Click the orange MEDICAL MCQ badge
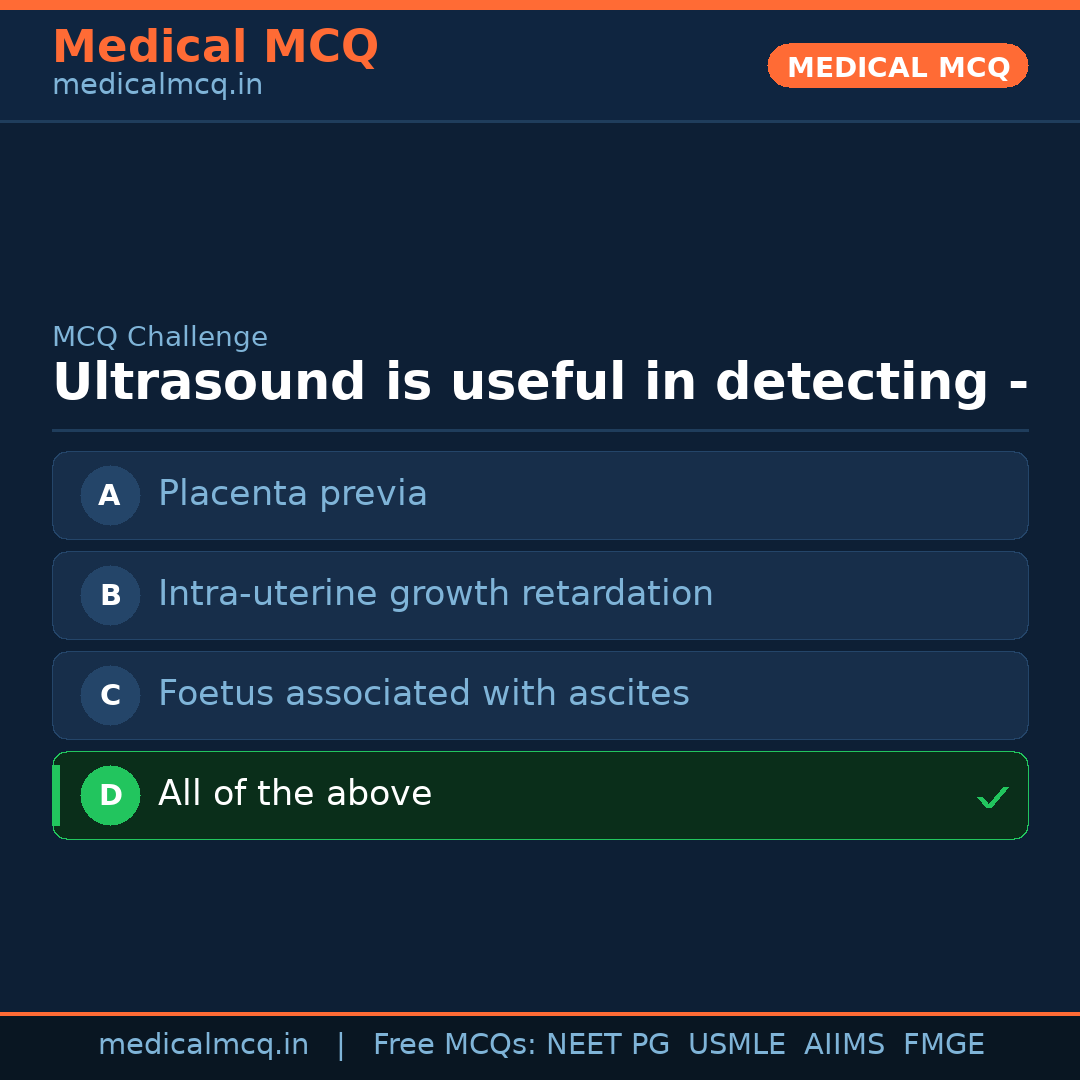Viewport: 1080px width, 1080px height. point(897,66)
